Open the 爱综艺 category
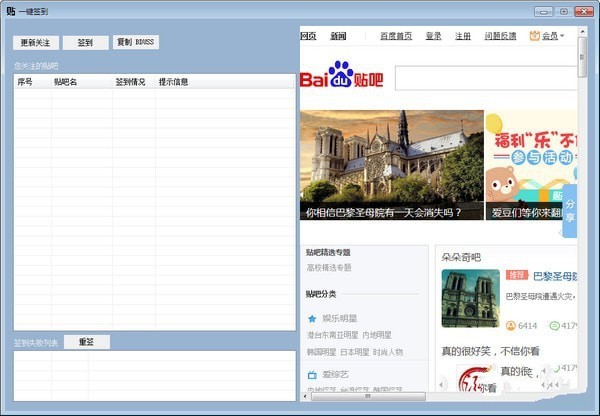Viewport: 600px width, 416px height. click(335, 375)
